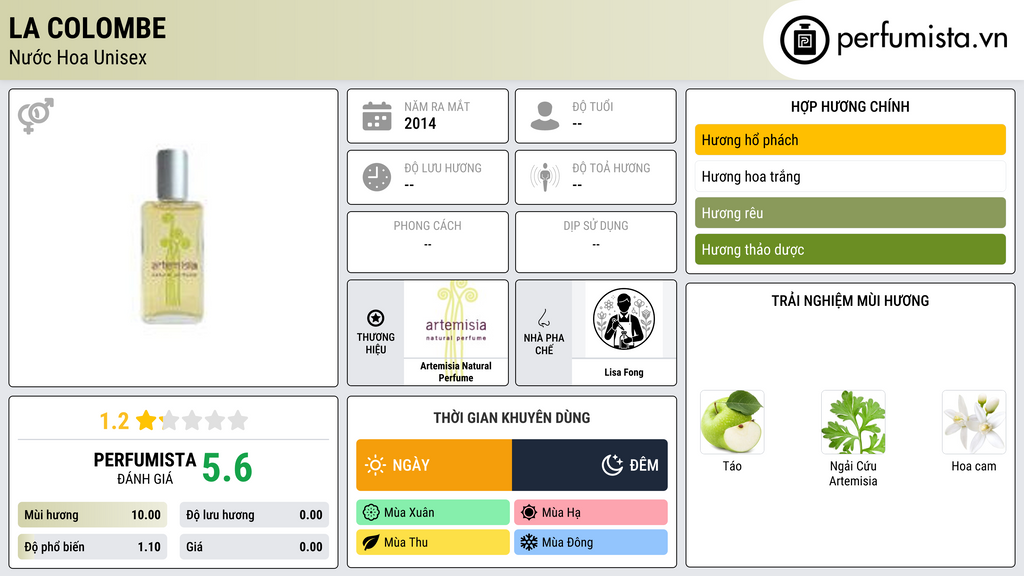Click the clock icon beside Độ lưu hương
The image size is (1024, 576).
[377, 177]
